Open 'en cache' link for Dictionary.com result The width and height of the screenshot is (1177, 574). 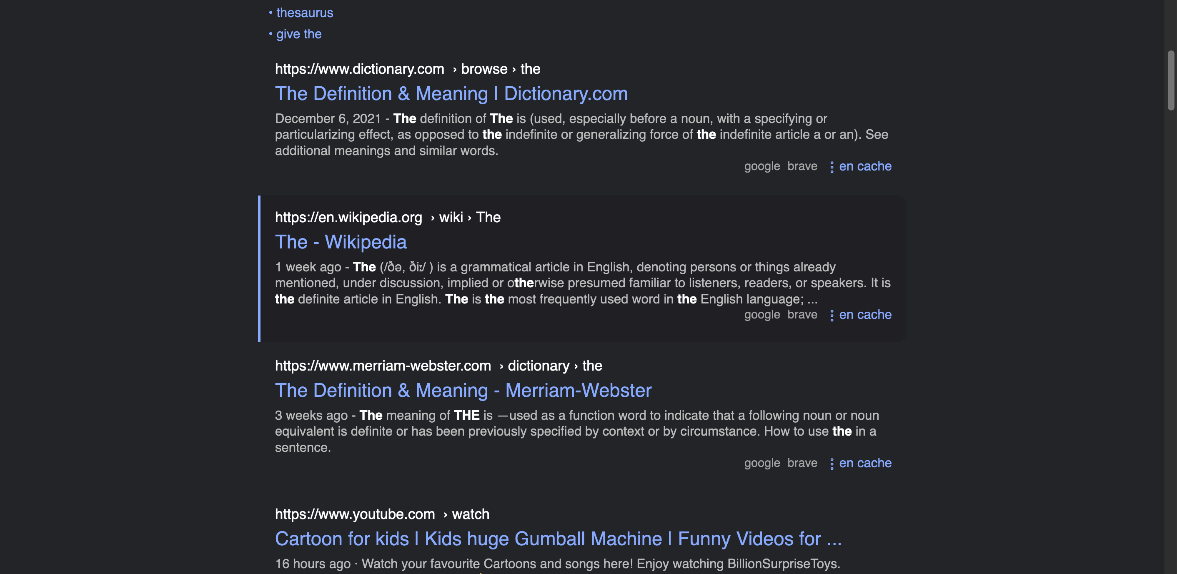pyautogui.click(x=865, y=167)
